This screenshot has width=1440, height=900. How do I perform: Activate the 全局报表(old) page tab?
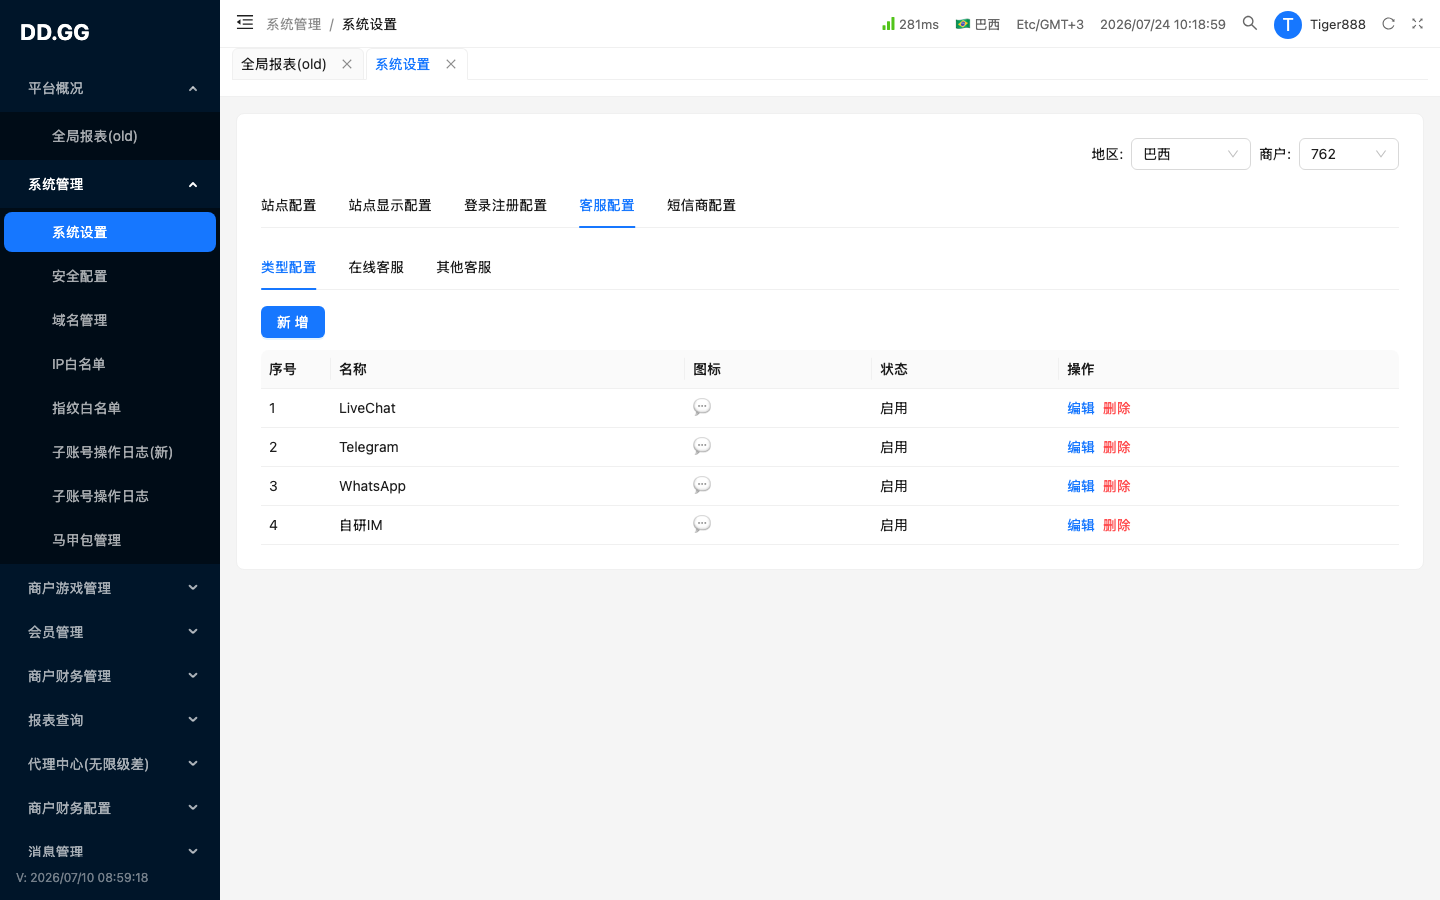284,64
